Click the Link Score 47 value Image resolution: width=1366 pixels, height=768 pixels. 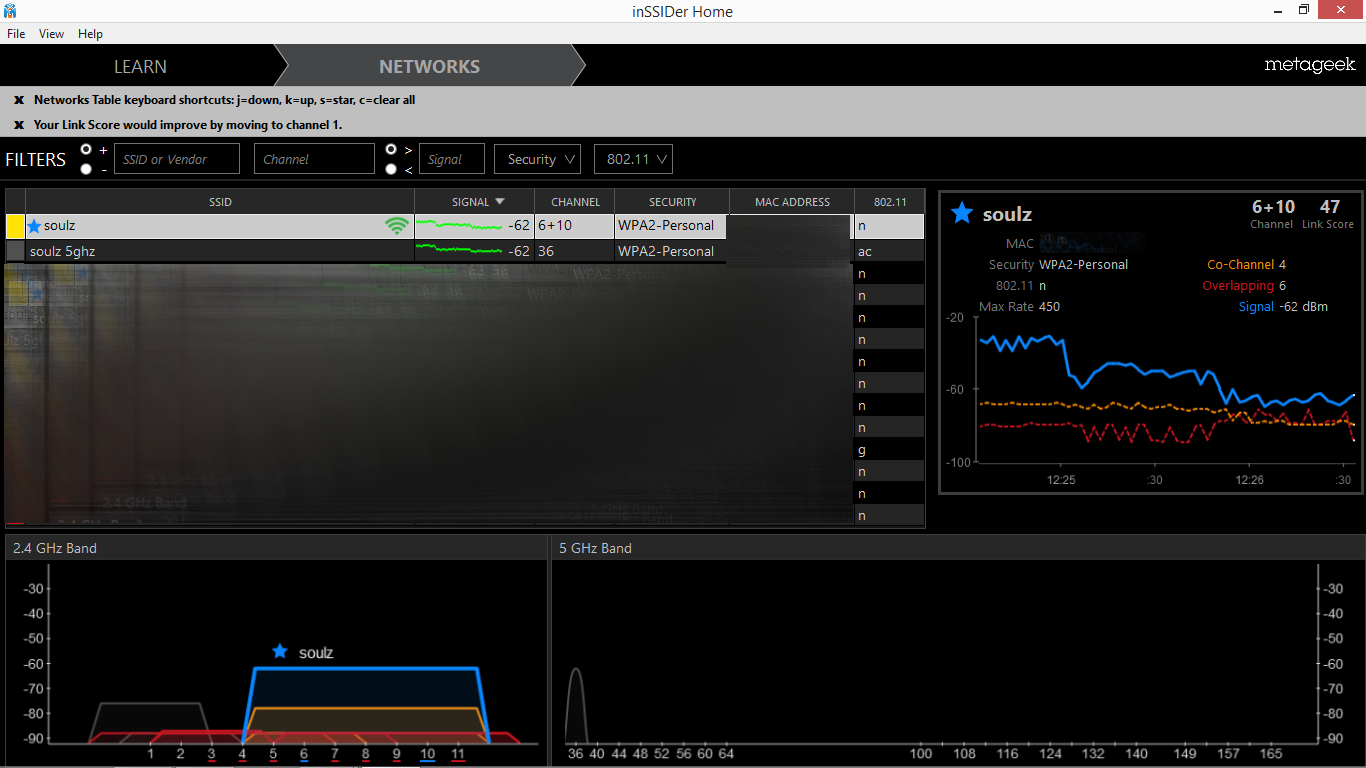click(x=1329, y=207)
